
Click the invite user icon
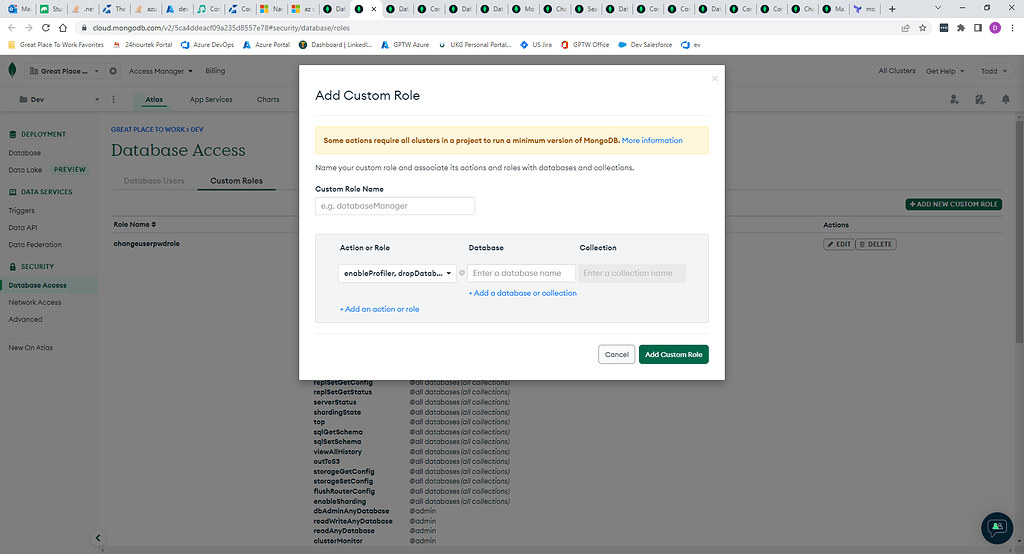coord(954,100)
